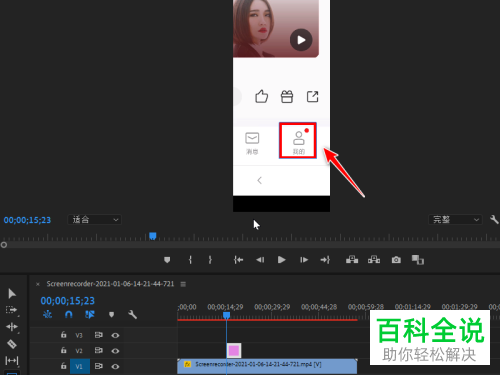Click share icon in preview
500x375 pixels.
[312, 97]
